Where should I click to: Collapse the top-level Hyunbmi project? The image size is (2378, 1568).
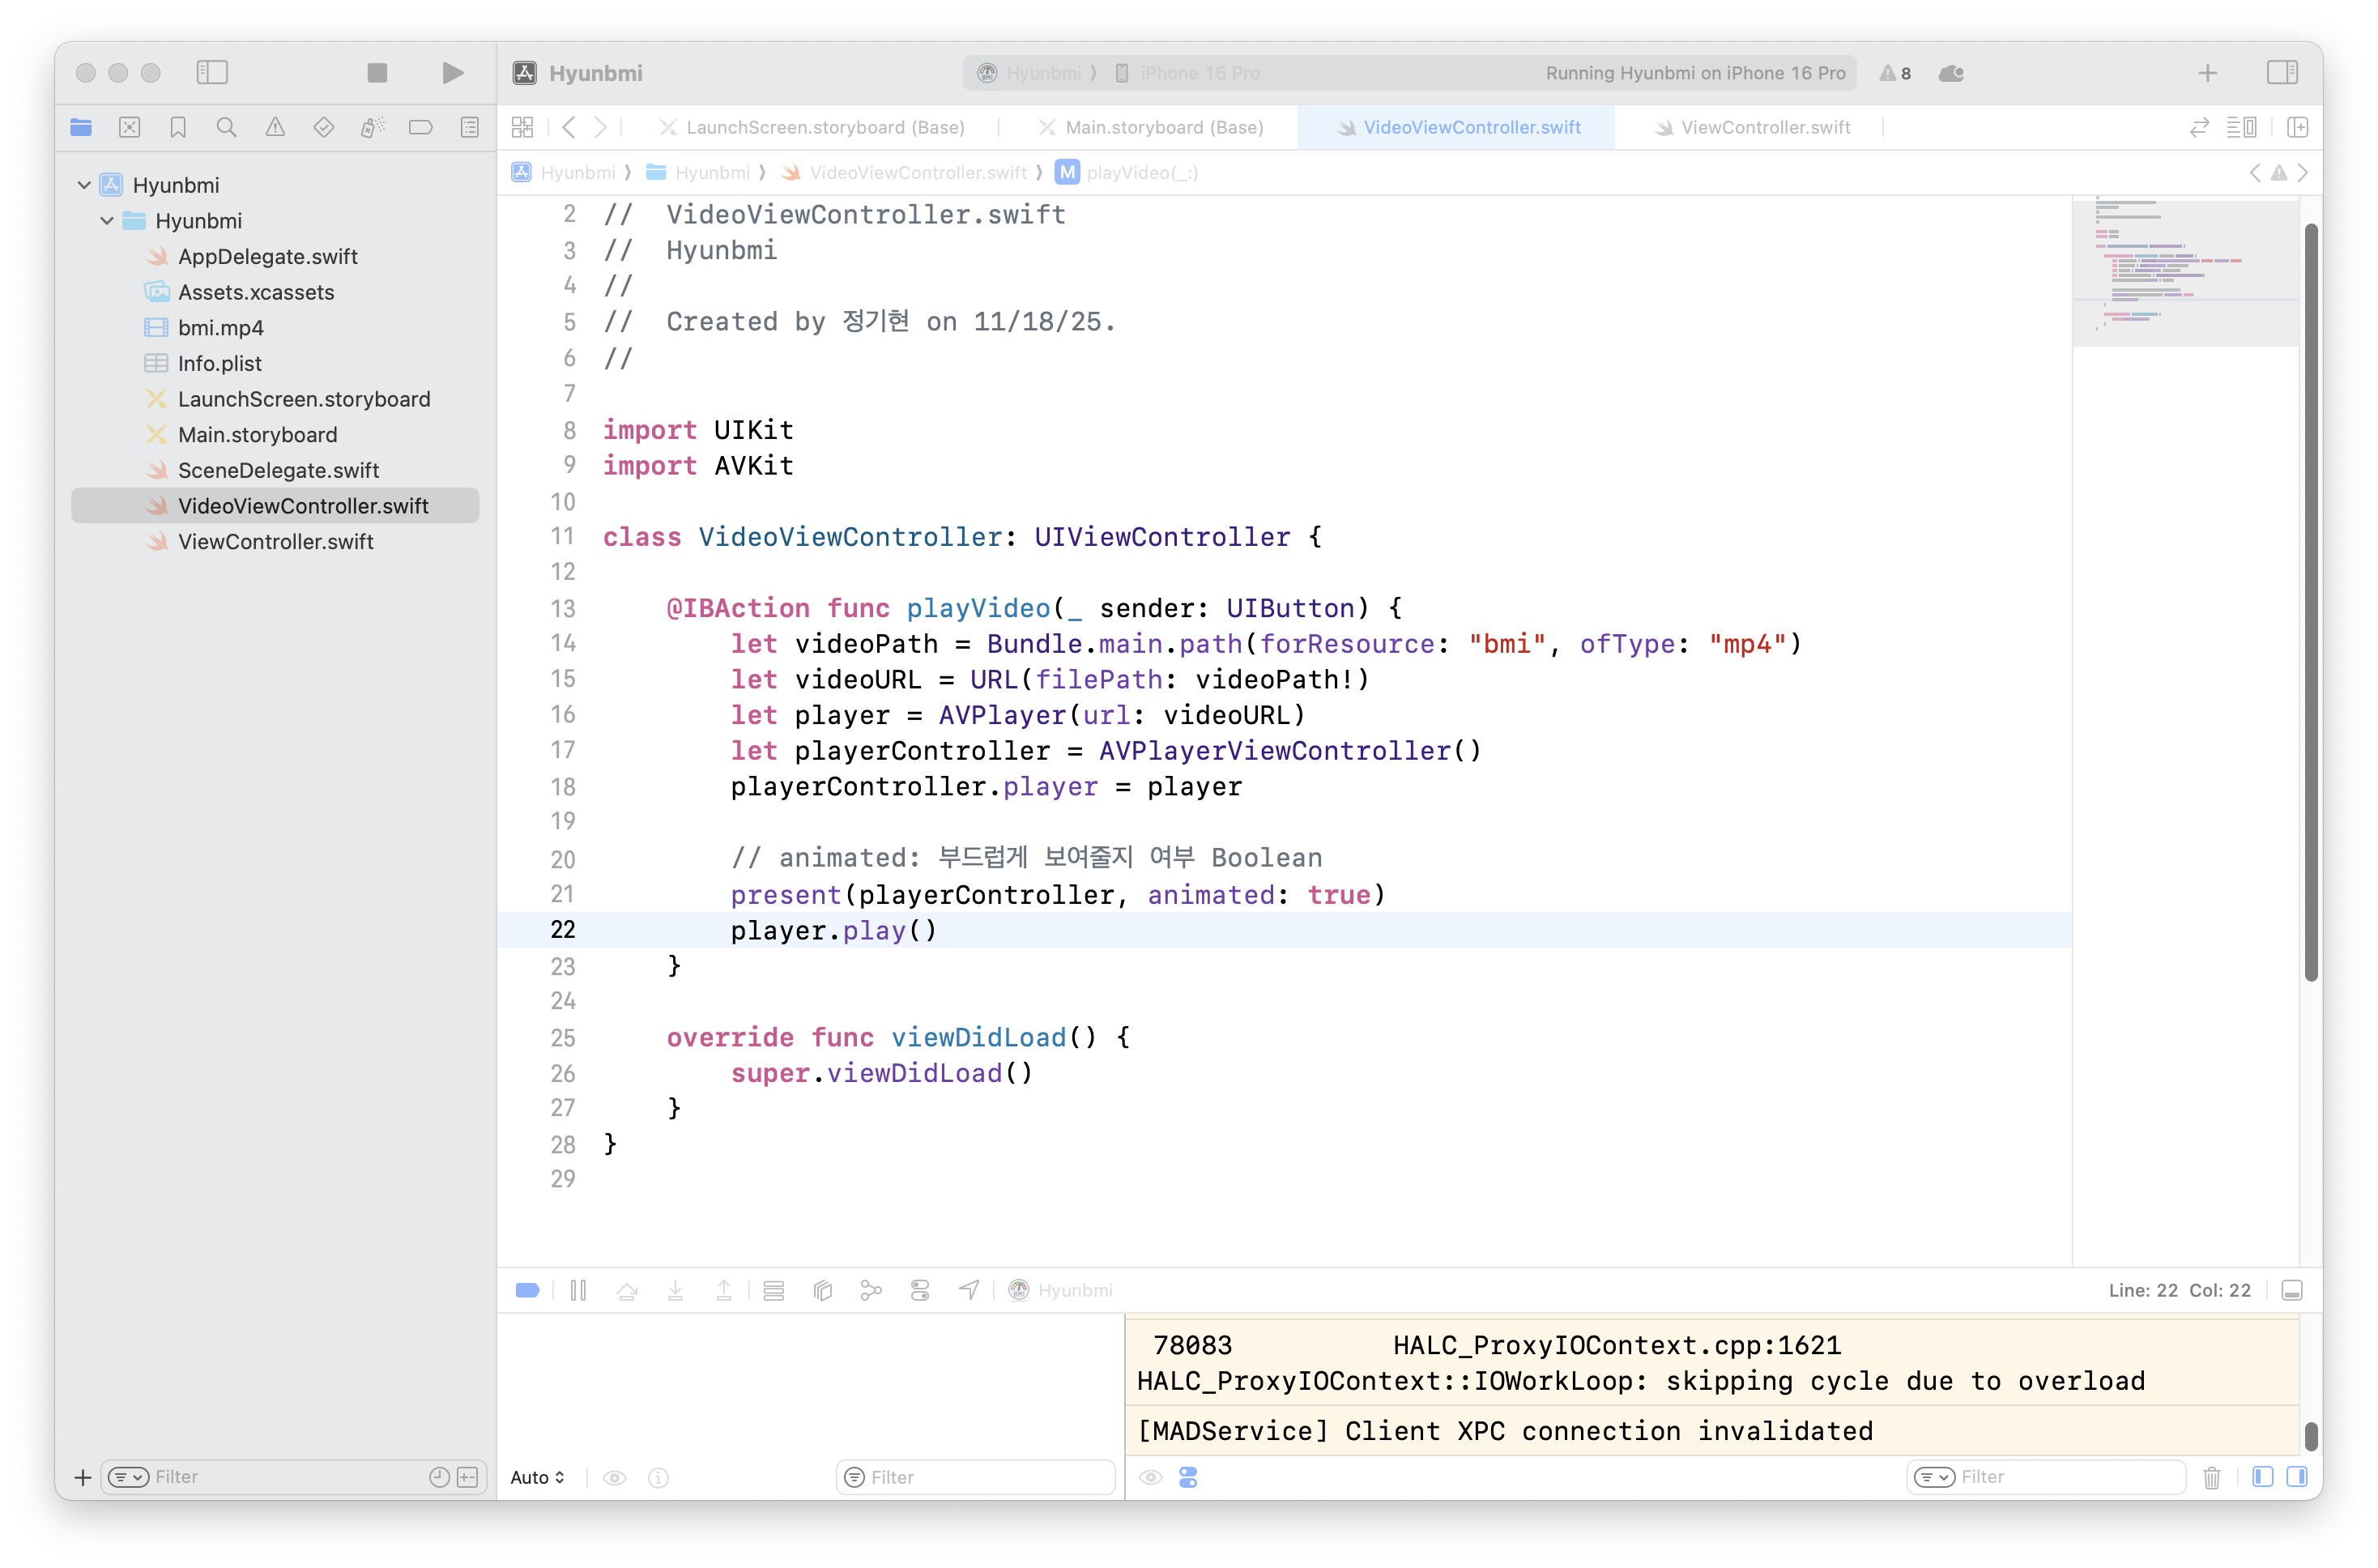click(84, 185)
